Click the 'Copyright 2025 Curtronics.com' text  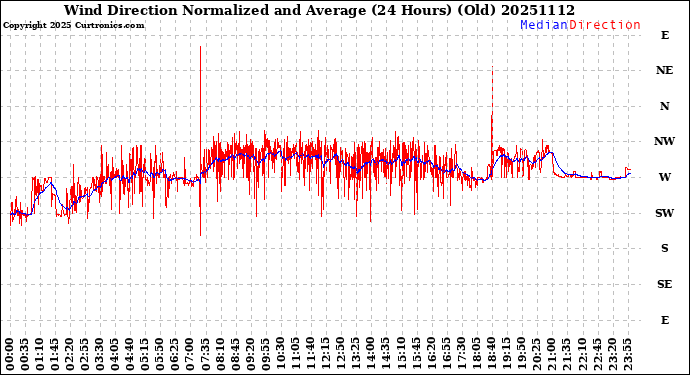tap(73, 26)
